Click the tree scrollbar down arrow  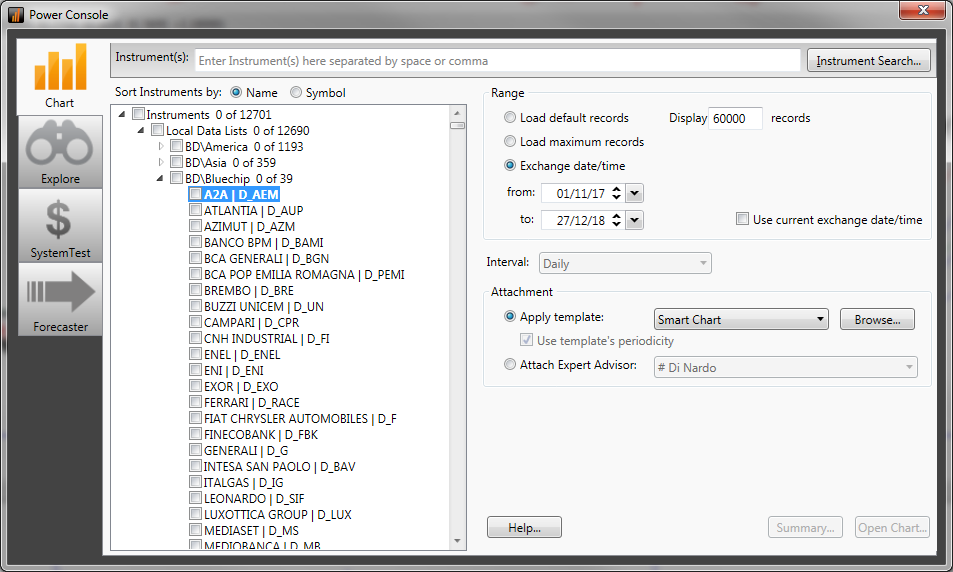457,541
